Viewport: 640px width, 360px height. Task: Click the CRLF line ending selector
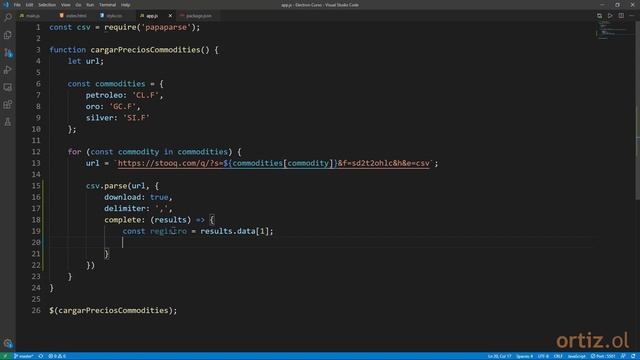point(558,356)
